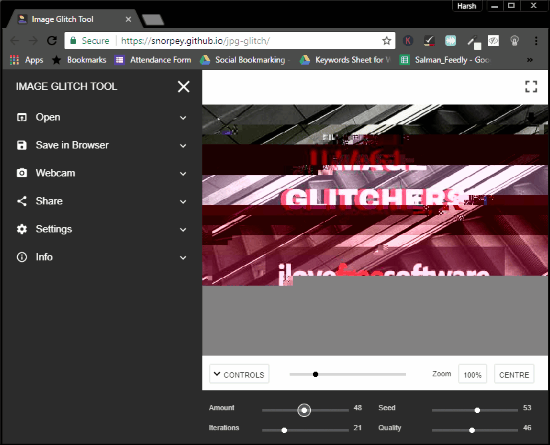Click the Seed slider handle
This screenshot has height=445, width=550.
pos(477,410)
